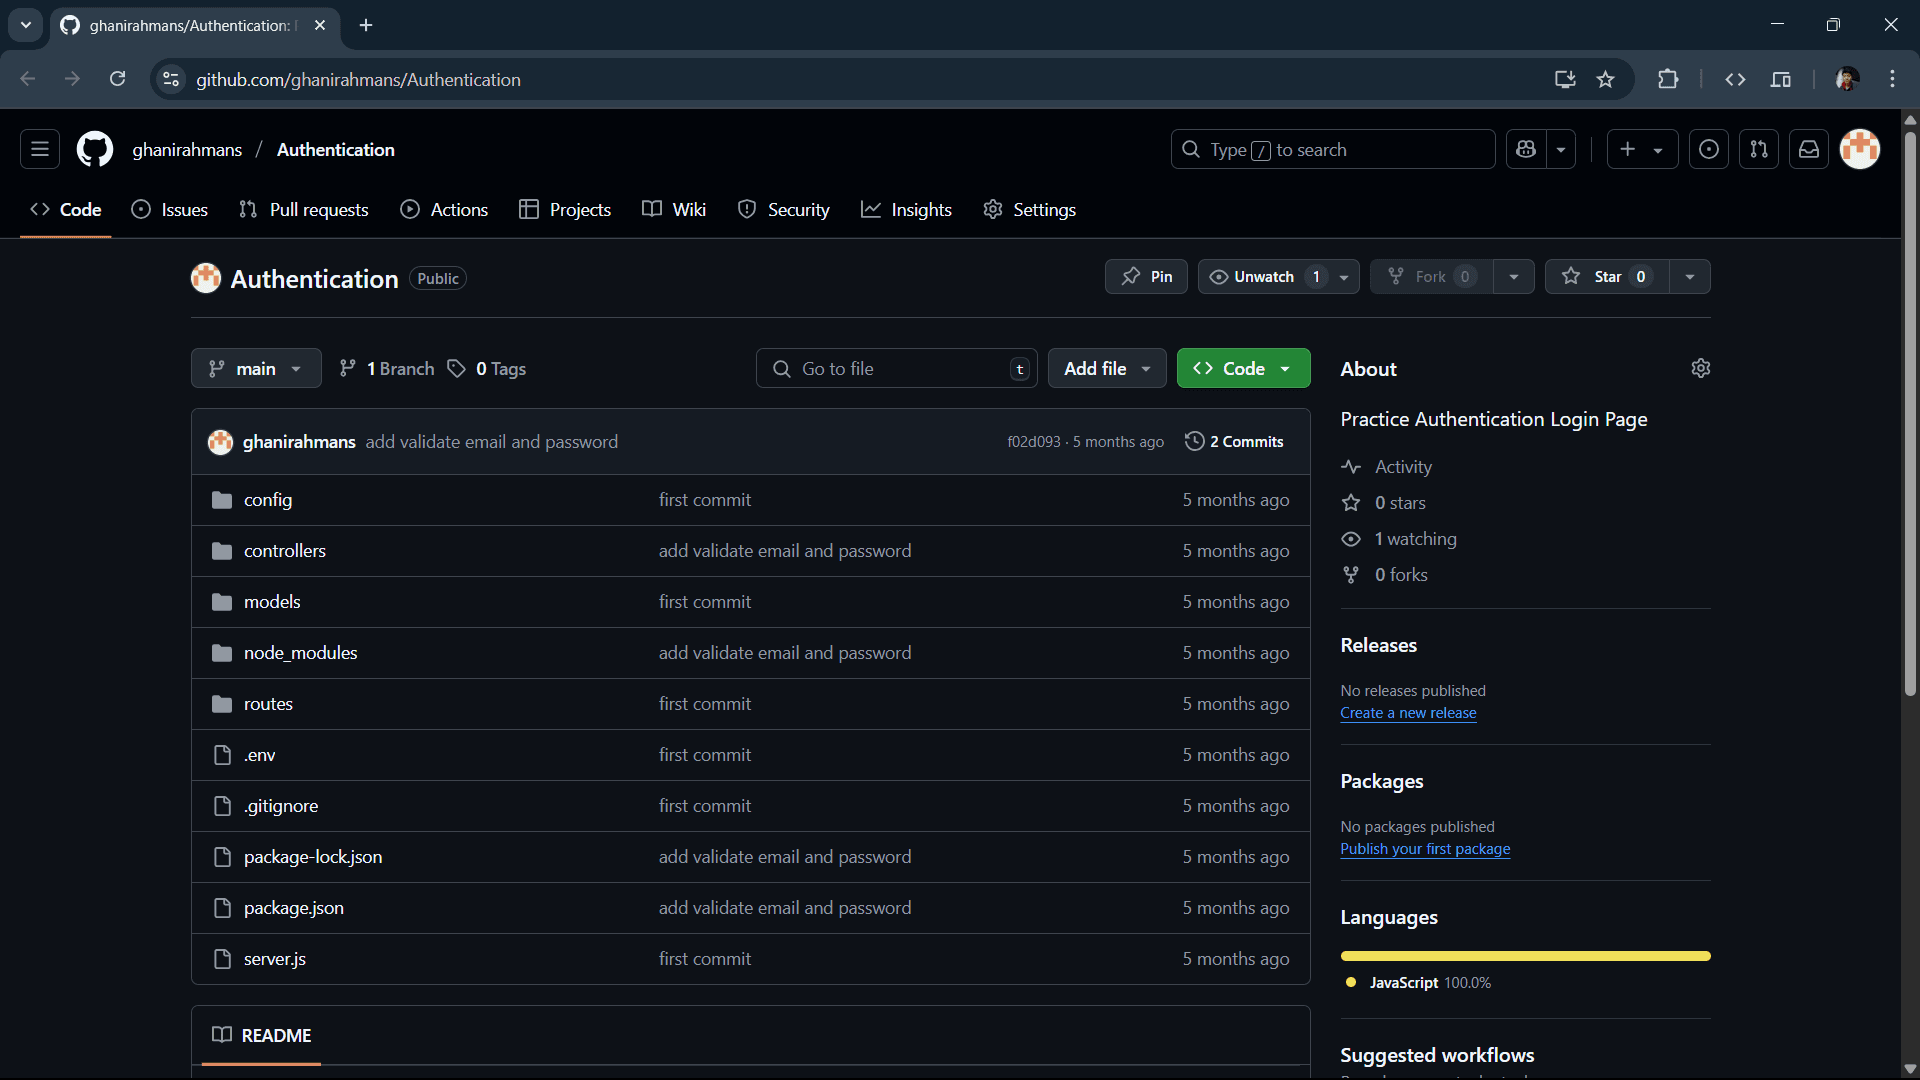Click the Publish your first package link

pos(1425,849)
